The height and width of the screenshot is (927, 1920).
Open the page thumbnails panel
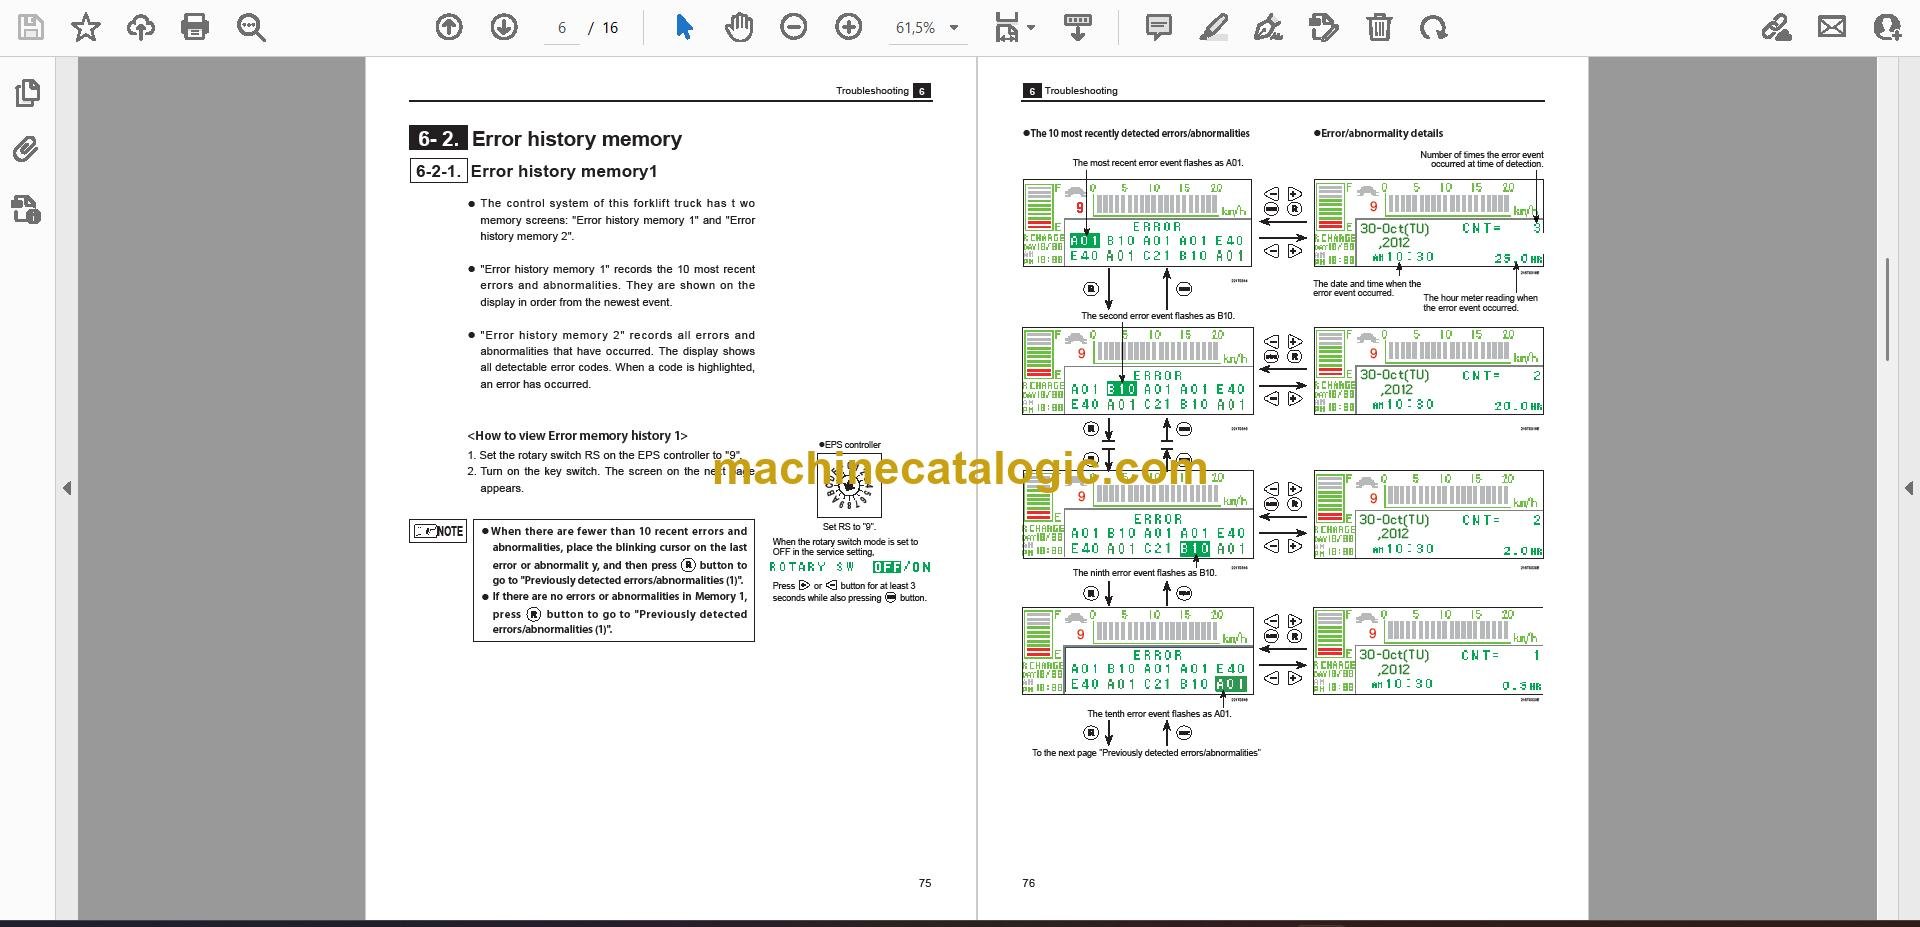pyautogui.click(x=27, y=93)
